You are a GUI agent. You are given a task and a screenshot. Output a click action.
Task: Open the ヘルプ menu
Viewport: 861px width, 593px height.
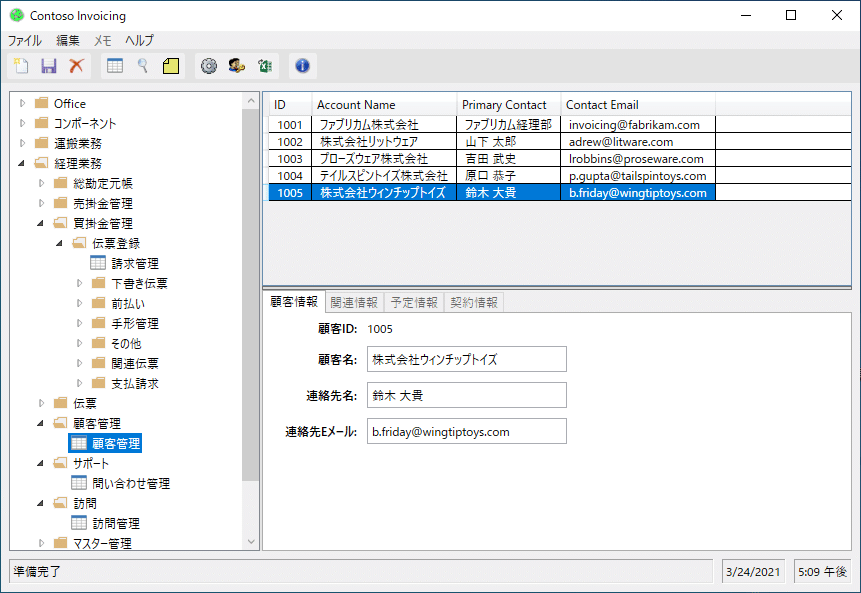click(x=139, y=41)
